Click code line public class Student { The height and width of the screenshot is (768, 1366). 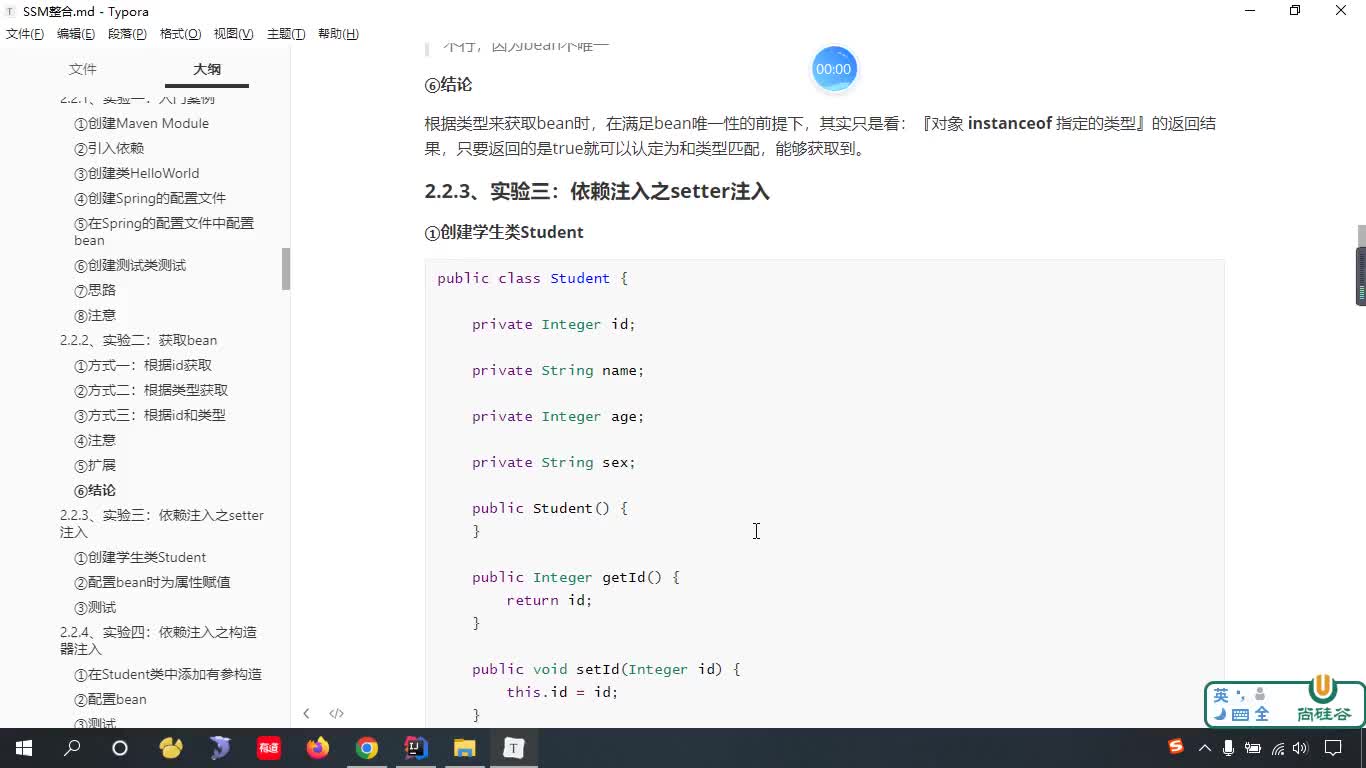533,279
